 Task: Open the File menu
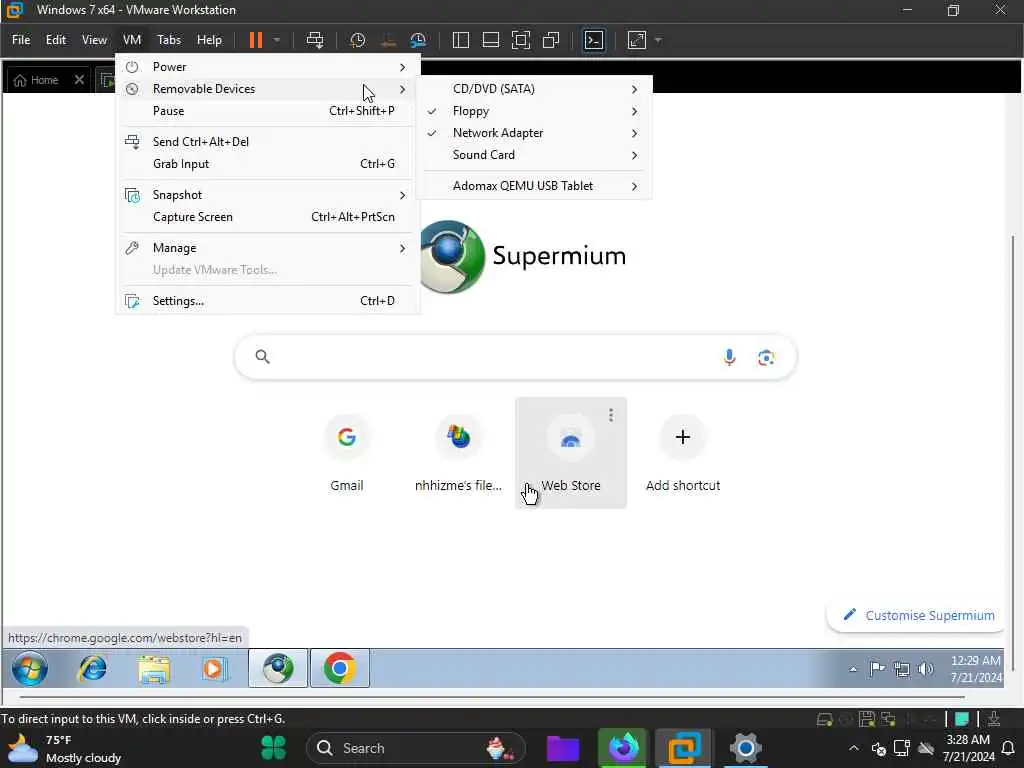21,40
